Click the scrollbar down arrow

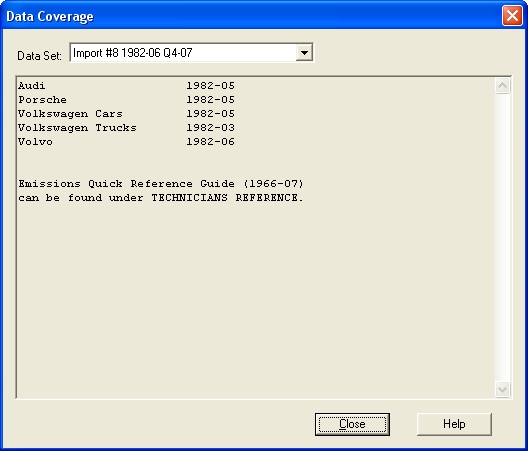pyautogui.click(x=502, y=390)
